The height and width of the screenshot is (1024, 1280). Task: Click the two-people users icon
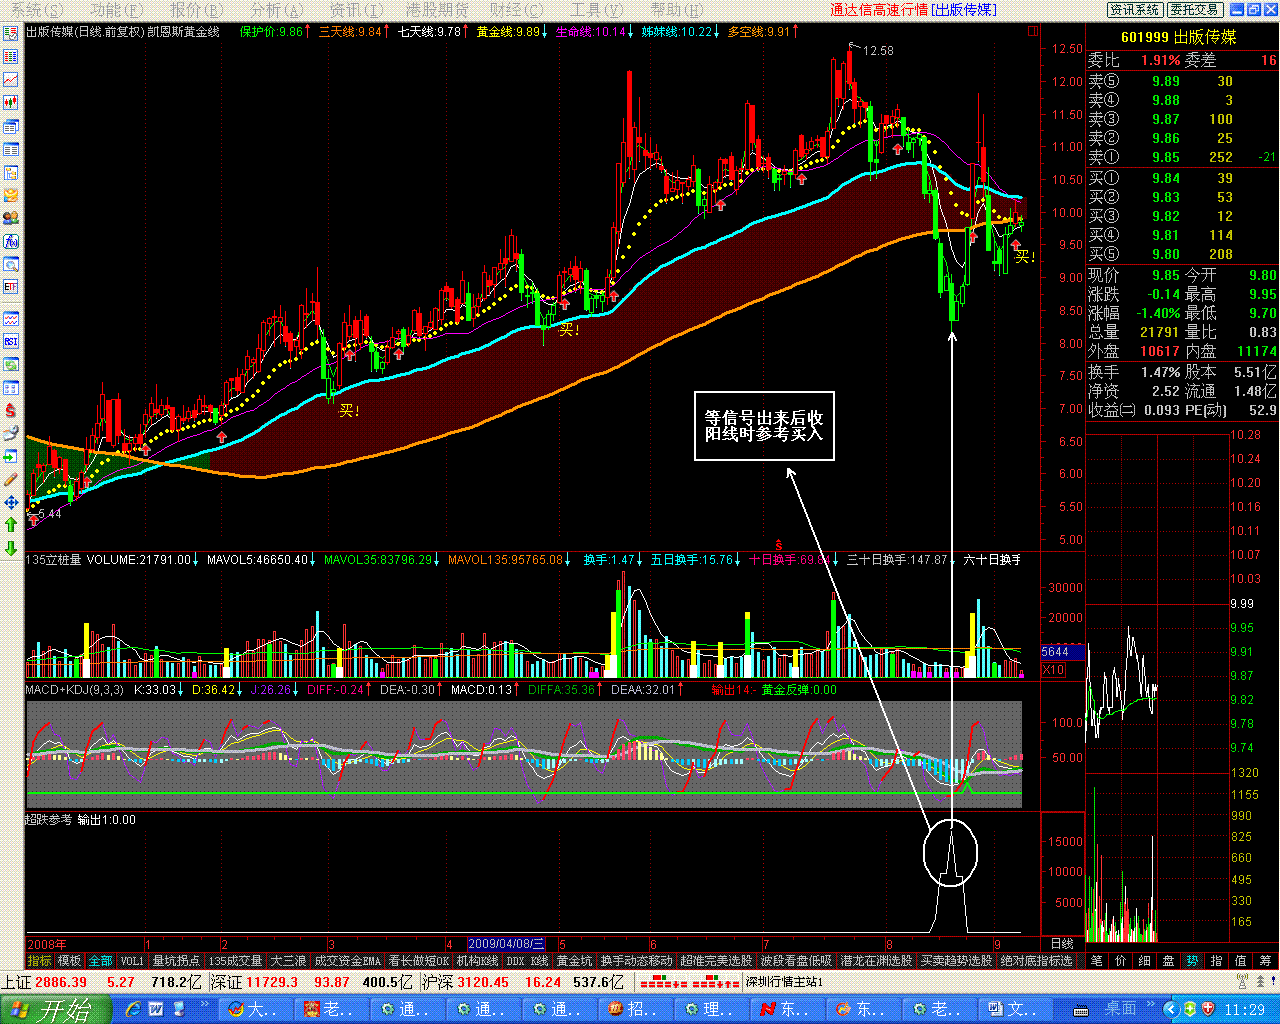[x=11, y=218]
